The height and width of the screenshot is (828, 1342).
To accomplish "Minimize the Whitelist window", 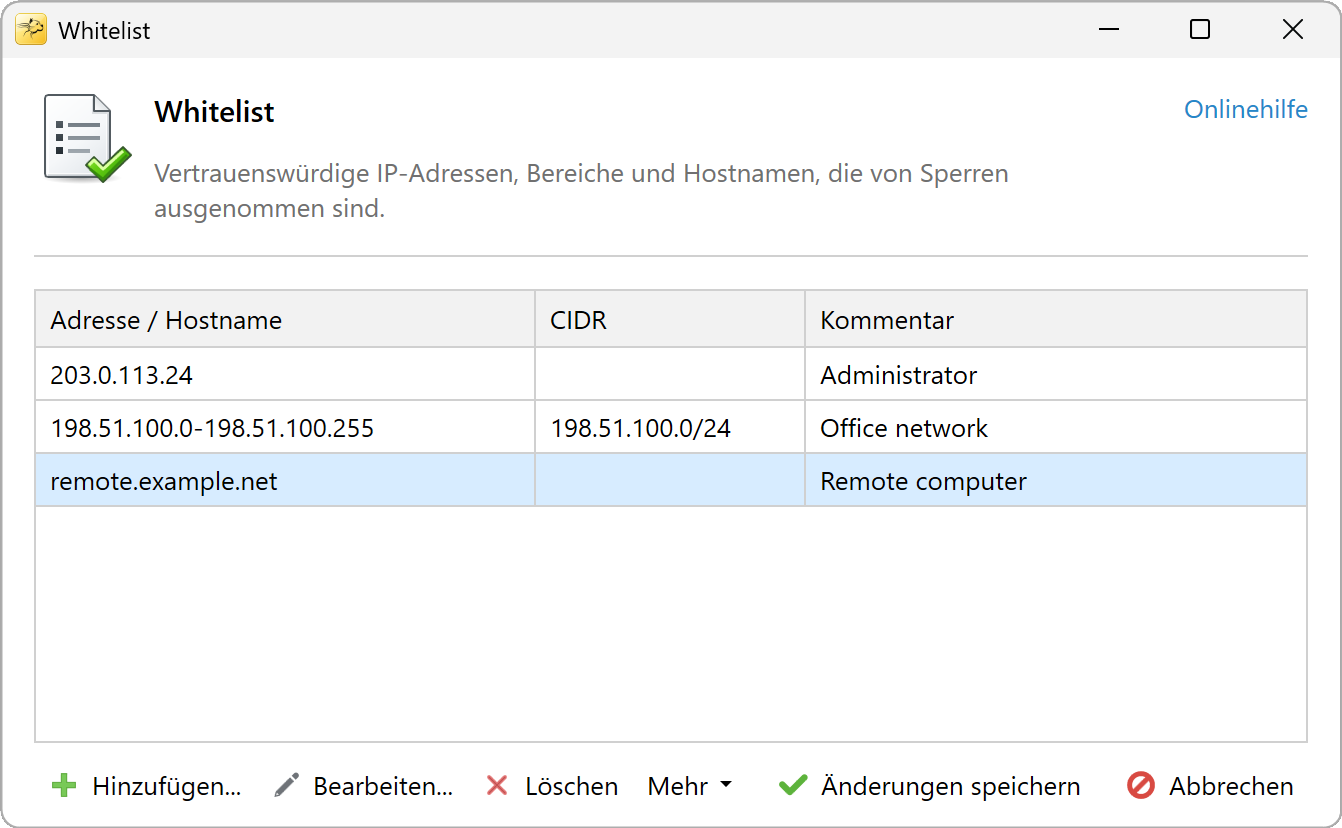I will click(x=1108, y=30).
